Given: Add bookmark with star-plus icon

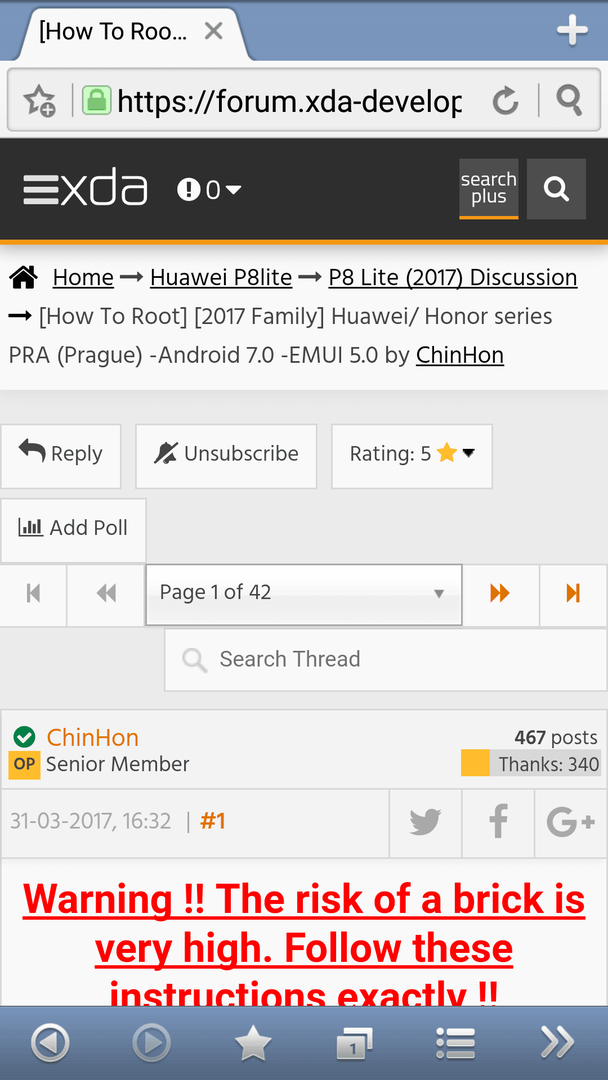Looking at the screenshot, I should 40,101.
